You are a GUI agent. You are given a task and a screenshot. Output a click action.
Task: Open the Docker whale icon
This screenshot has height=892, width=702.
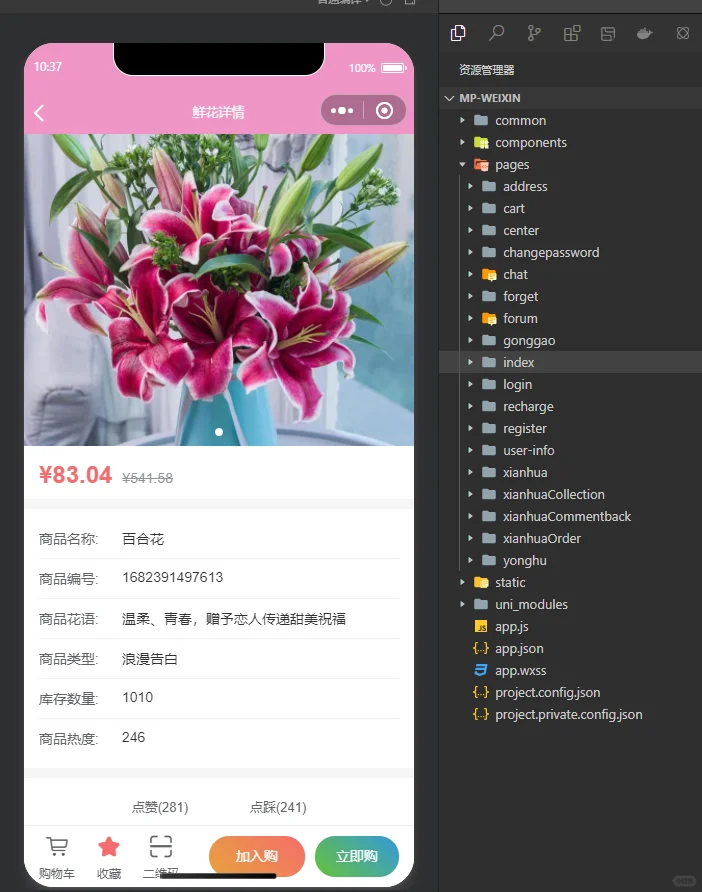(x=645, y=34)
